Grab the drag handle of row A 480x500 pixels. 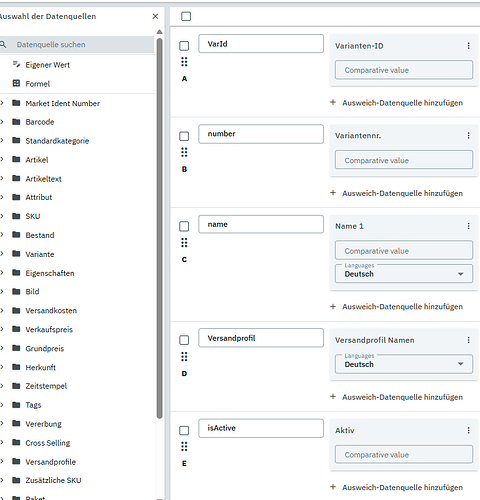click(184, 62)
